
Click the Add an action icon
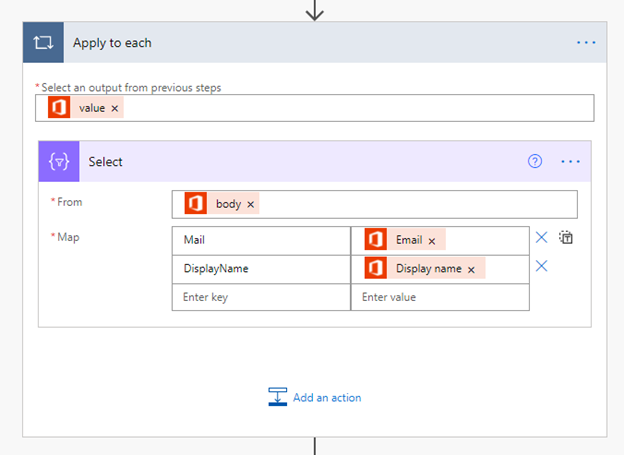tap(277, 397)
